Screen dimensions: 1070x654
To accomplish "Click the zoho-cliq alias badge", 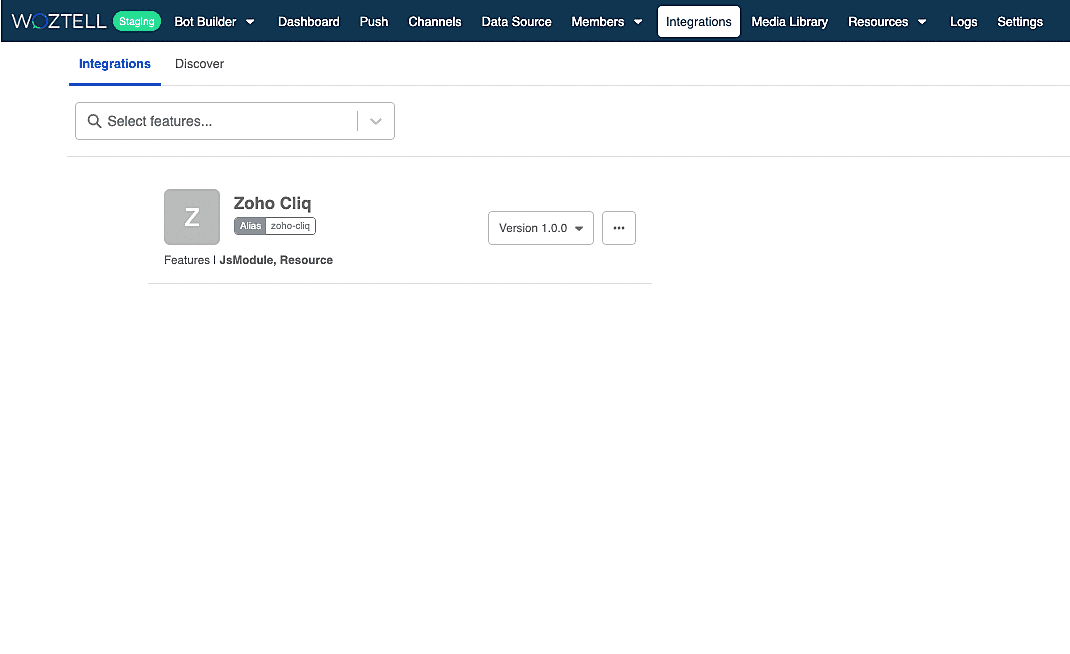I will [274, 226].
